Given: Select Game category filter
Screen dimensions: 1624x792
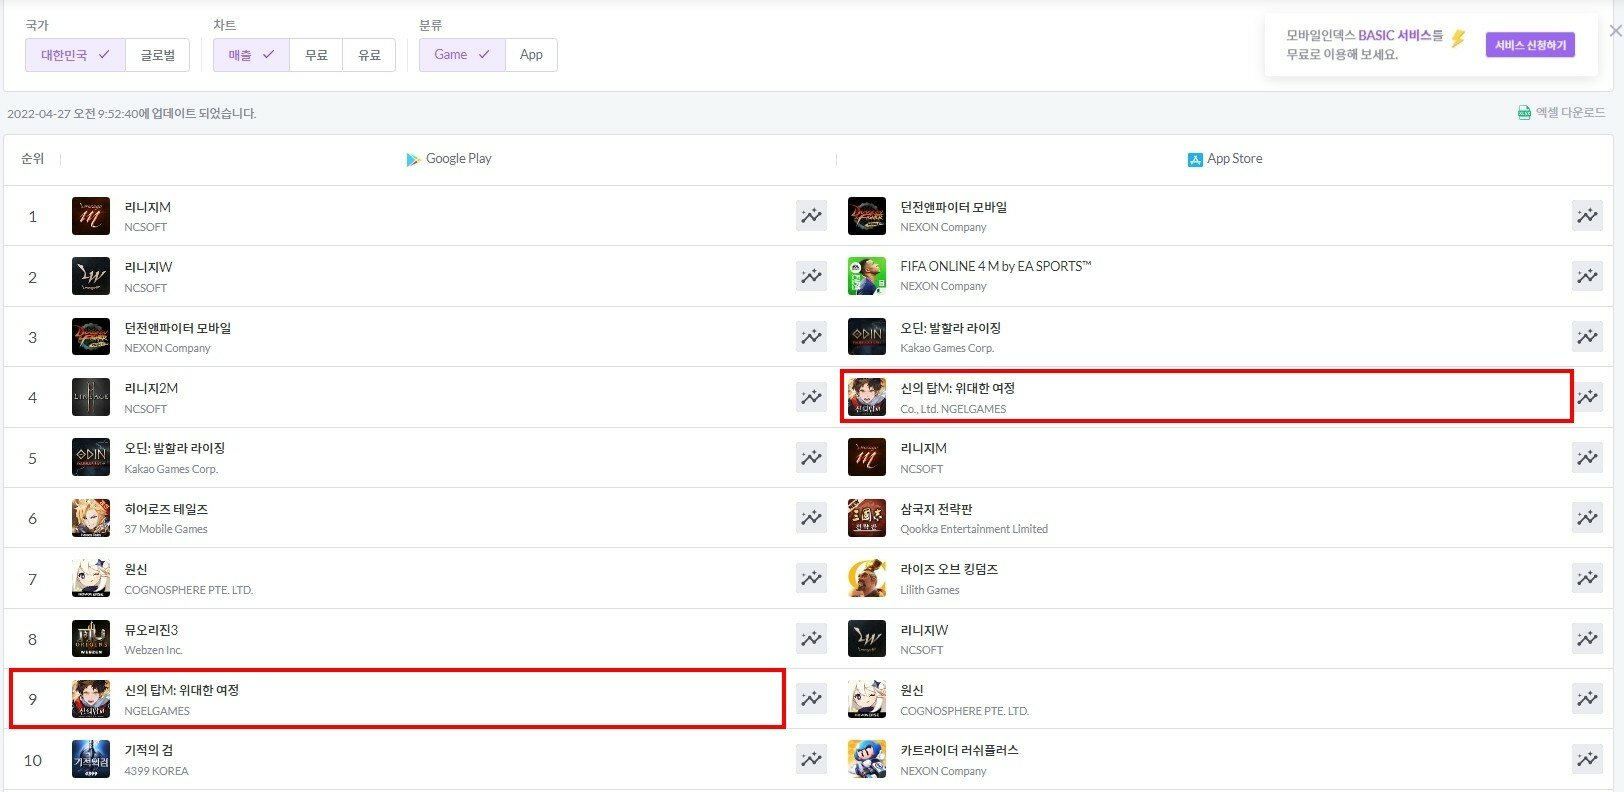Looking at the screenshot, I should pos(462,55).
